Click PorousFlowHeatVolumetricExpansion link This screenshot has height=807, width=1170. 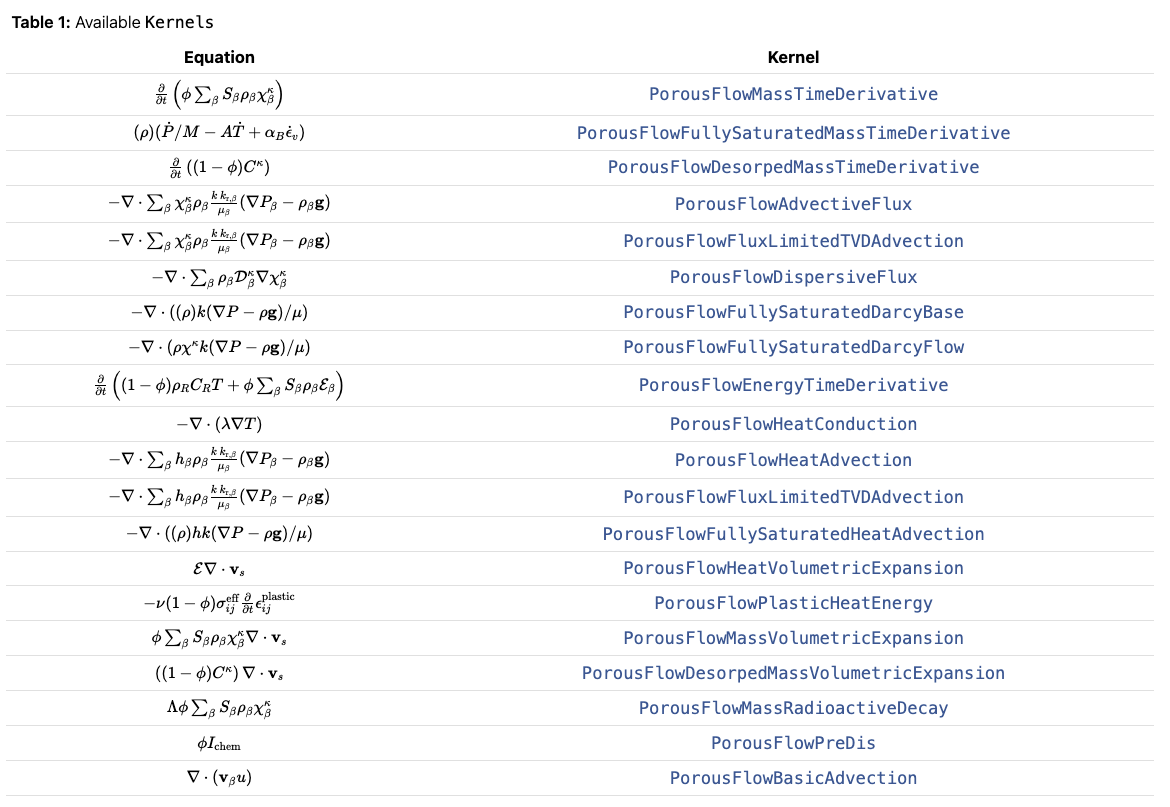pos(793,568)
